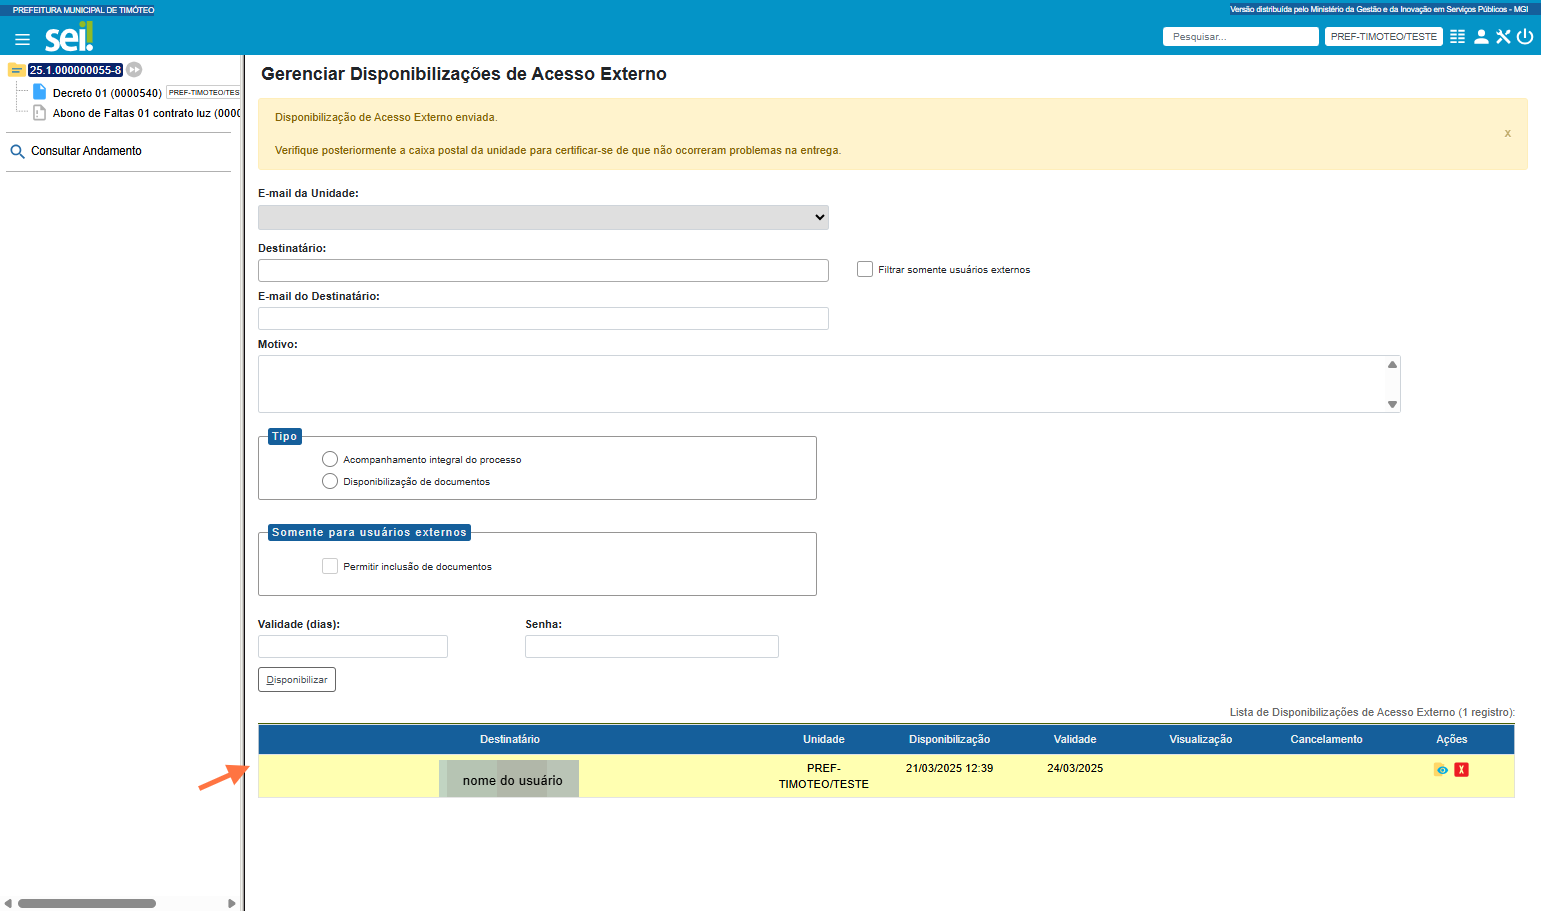Click the Disponibilização column header
The width and height of the screenshot is (1541, 911).
tap(949, 739)
